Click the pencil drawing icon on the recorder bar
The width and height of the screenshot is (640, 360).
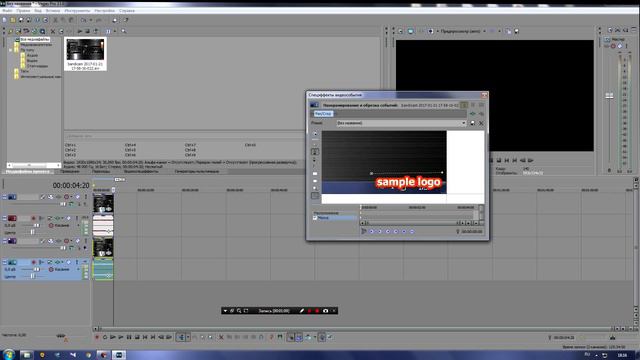point(302,311)
